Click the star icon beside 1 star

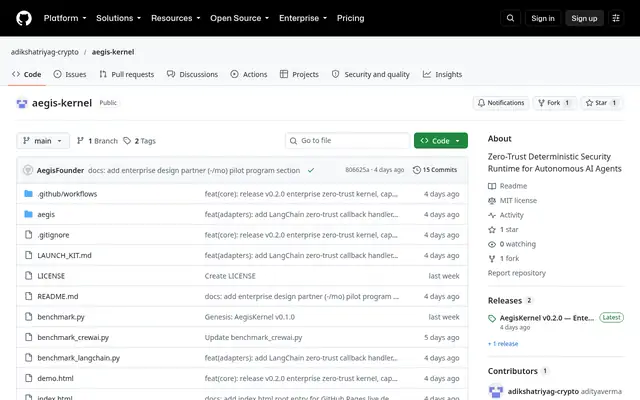[492, 229]
